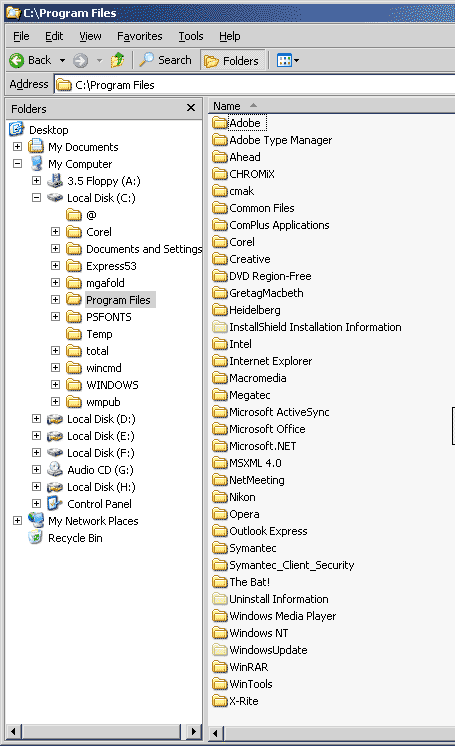The image size is (455, 746).
Task: Select 'Adobe Type Manager' folder name
Action: coord(280,140)
